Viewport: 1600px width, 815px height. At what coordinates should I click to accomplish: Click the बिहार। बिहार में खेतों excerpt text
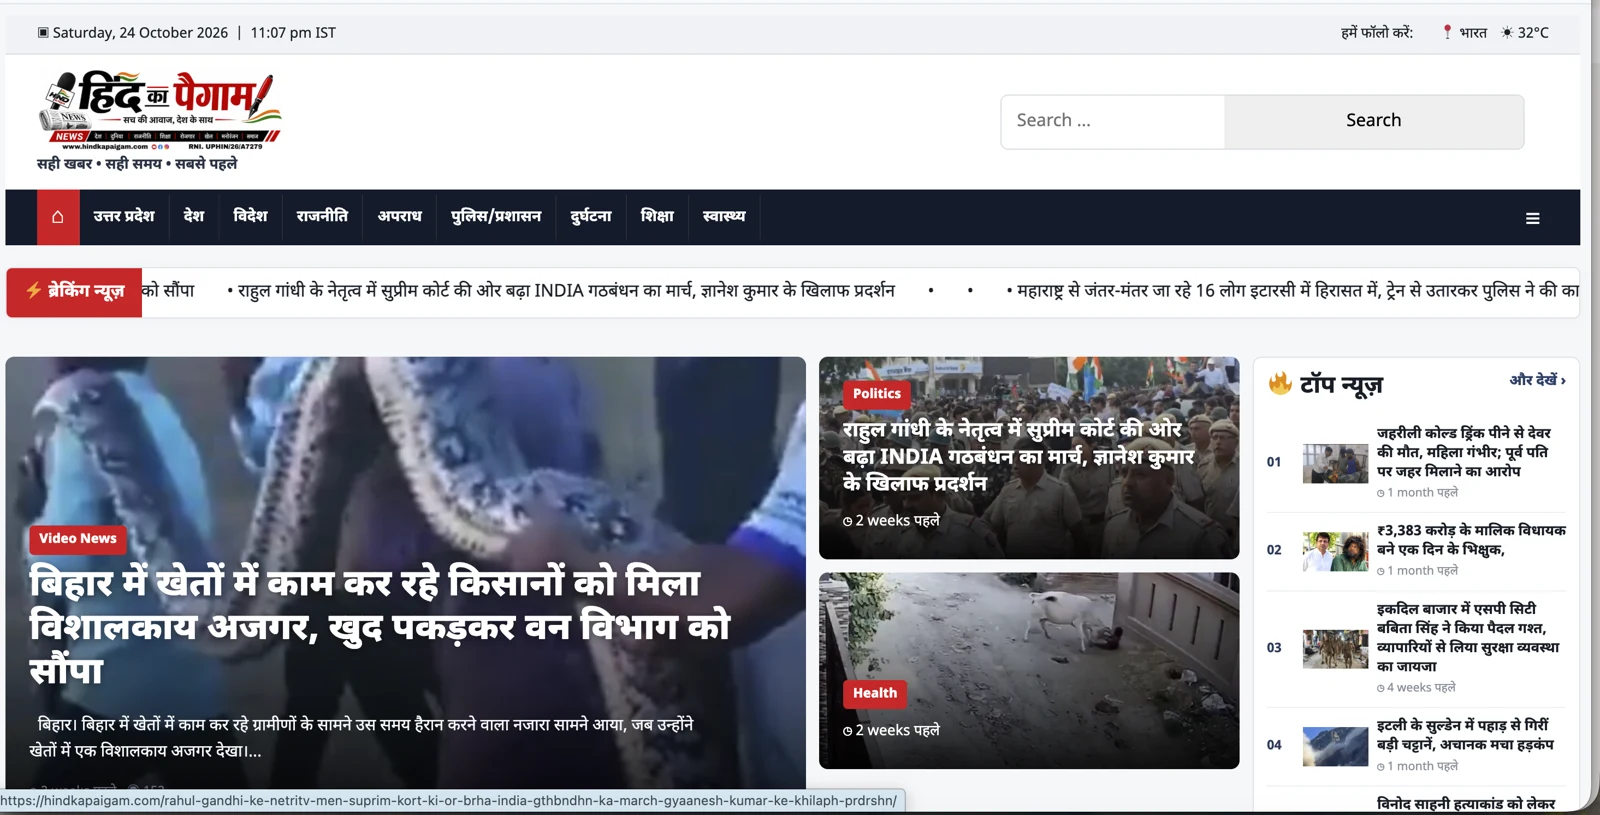point(361,737)
